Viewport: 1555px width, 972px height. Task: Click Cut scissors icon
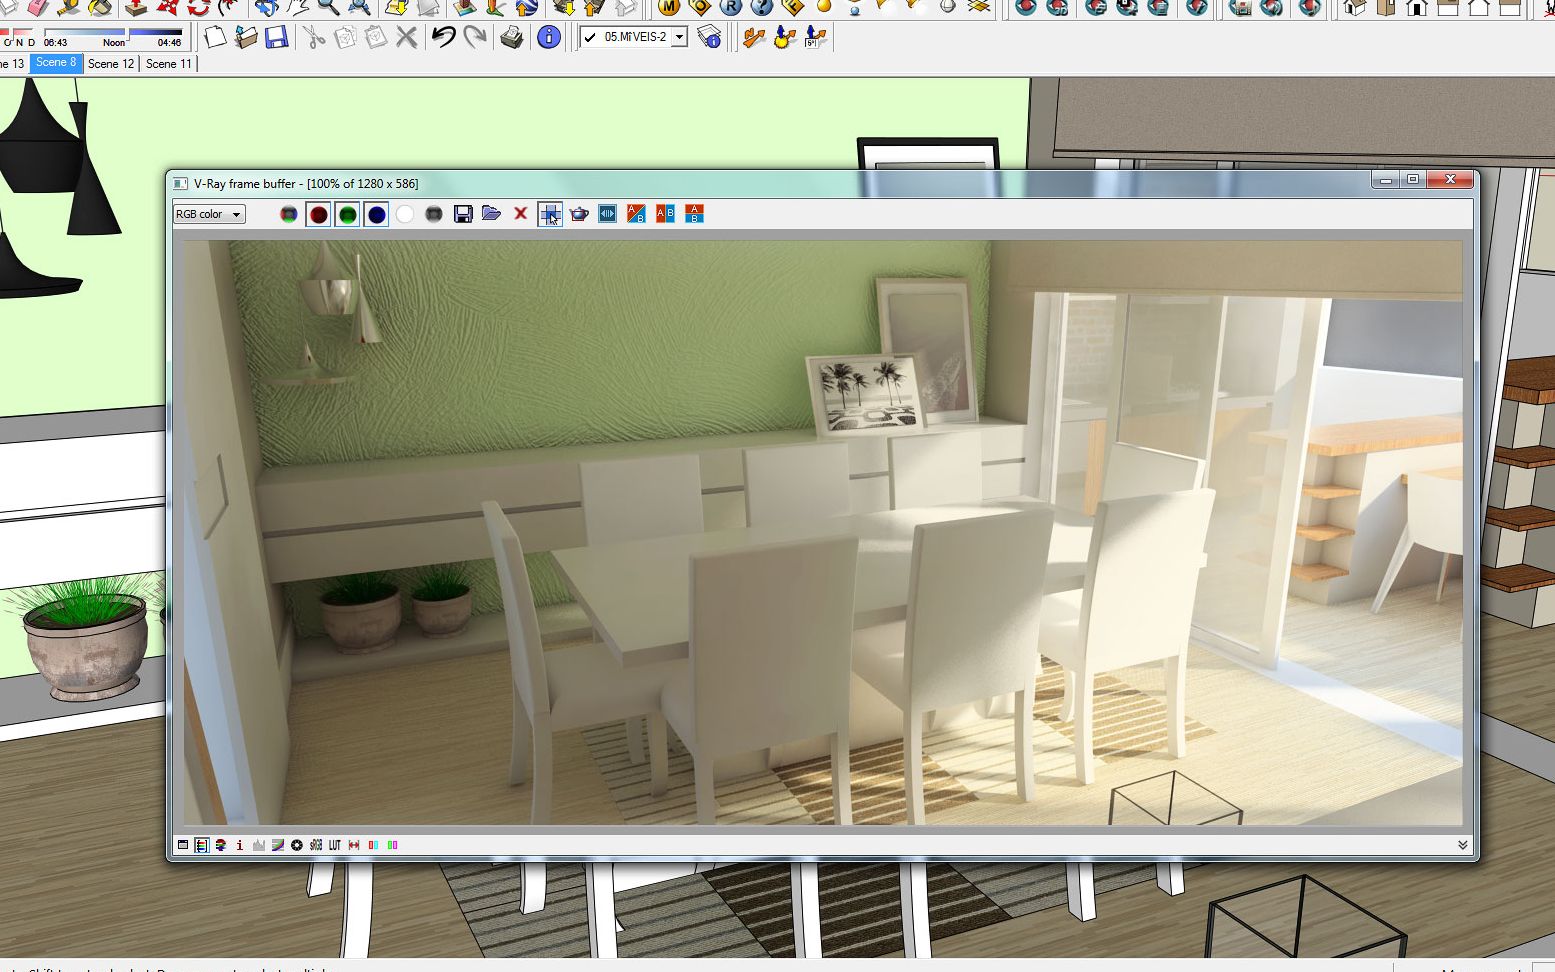click(x=314, y=37)
